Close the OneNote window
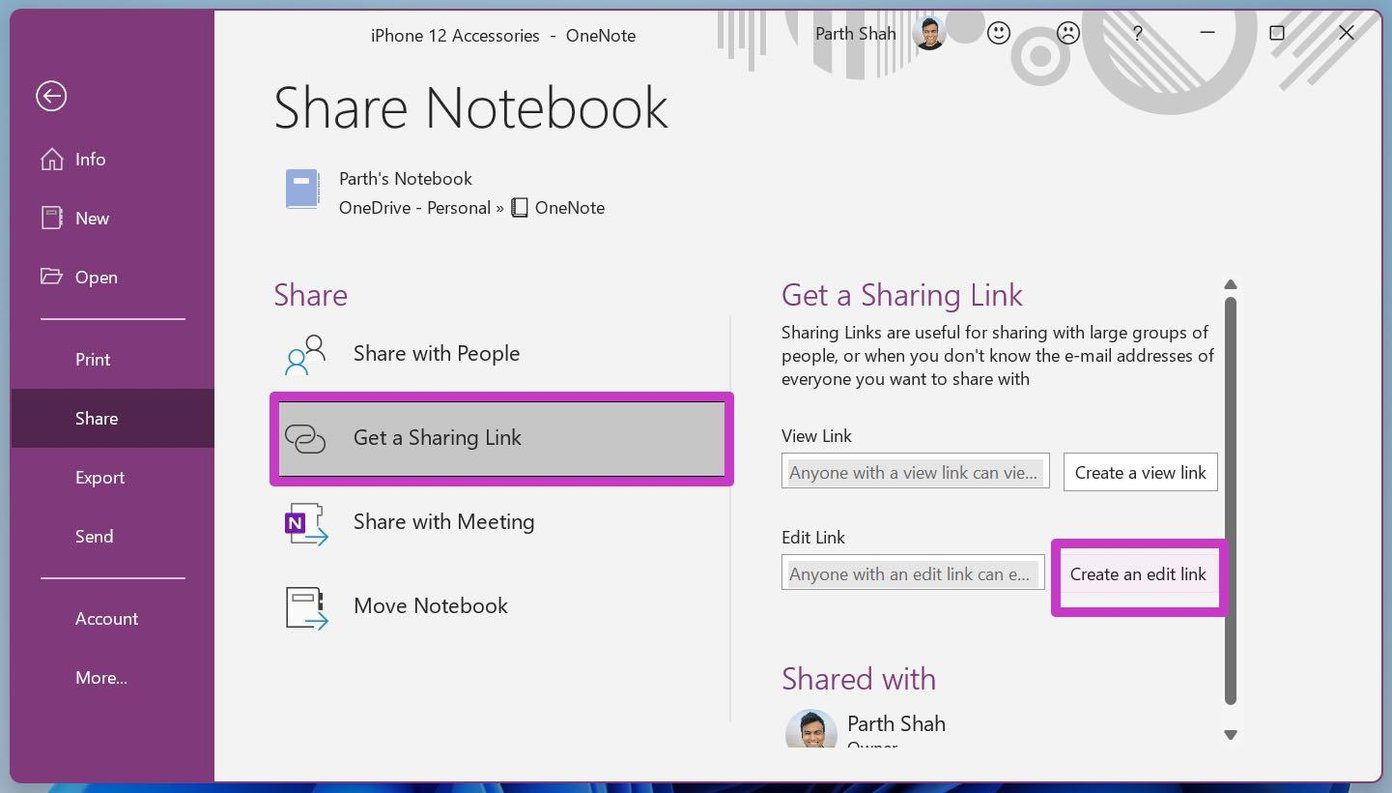This screenshot has width=1392, height=793. pos(1346,33)
